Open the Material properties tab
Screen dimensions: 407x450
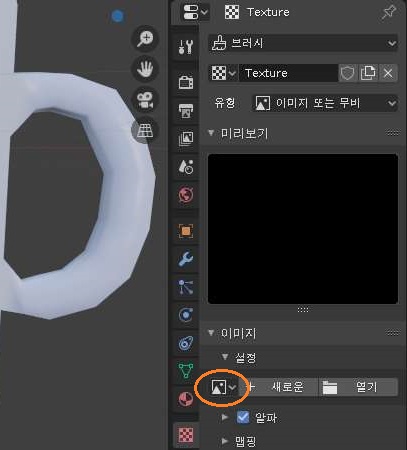coord(186,399)
